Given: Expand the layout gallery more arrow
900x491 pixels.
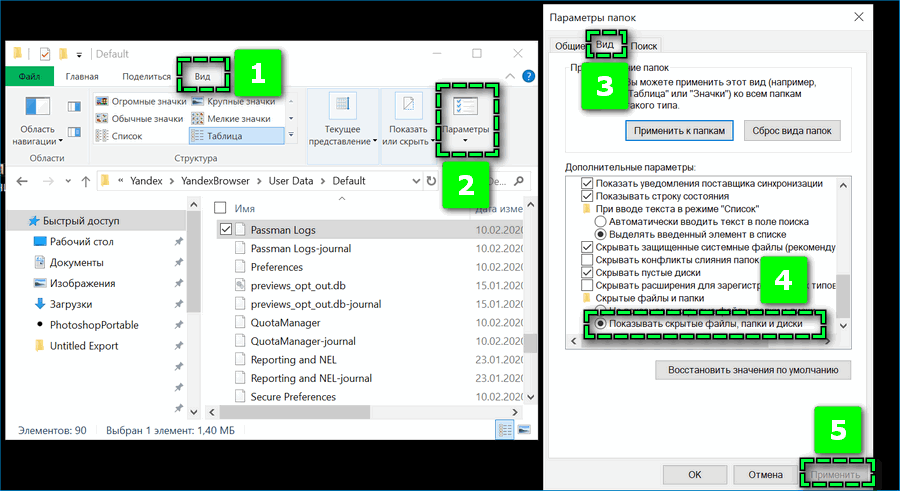Looking at the screenshot, I should tap(291, 135).
